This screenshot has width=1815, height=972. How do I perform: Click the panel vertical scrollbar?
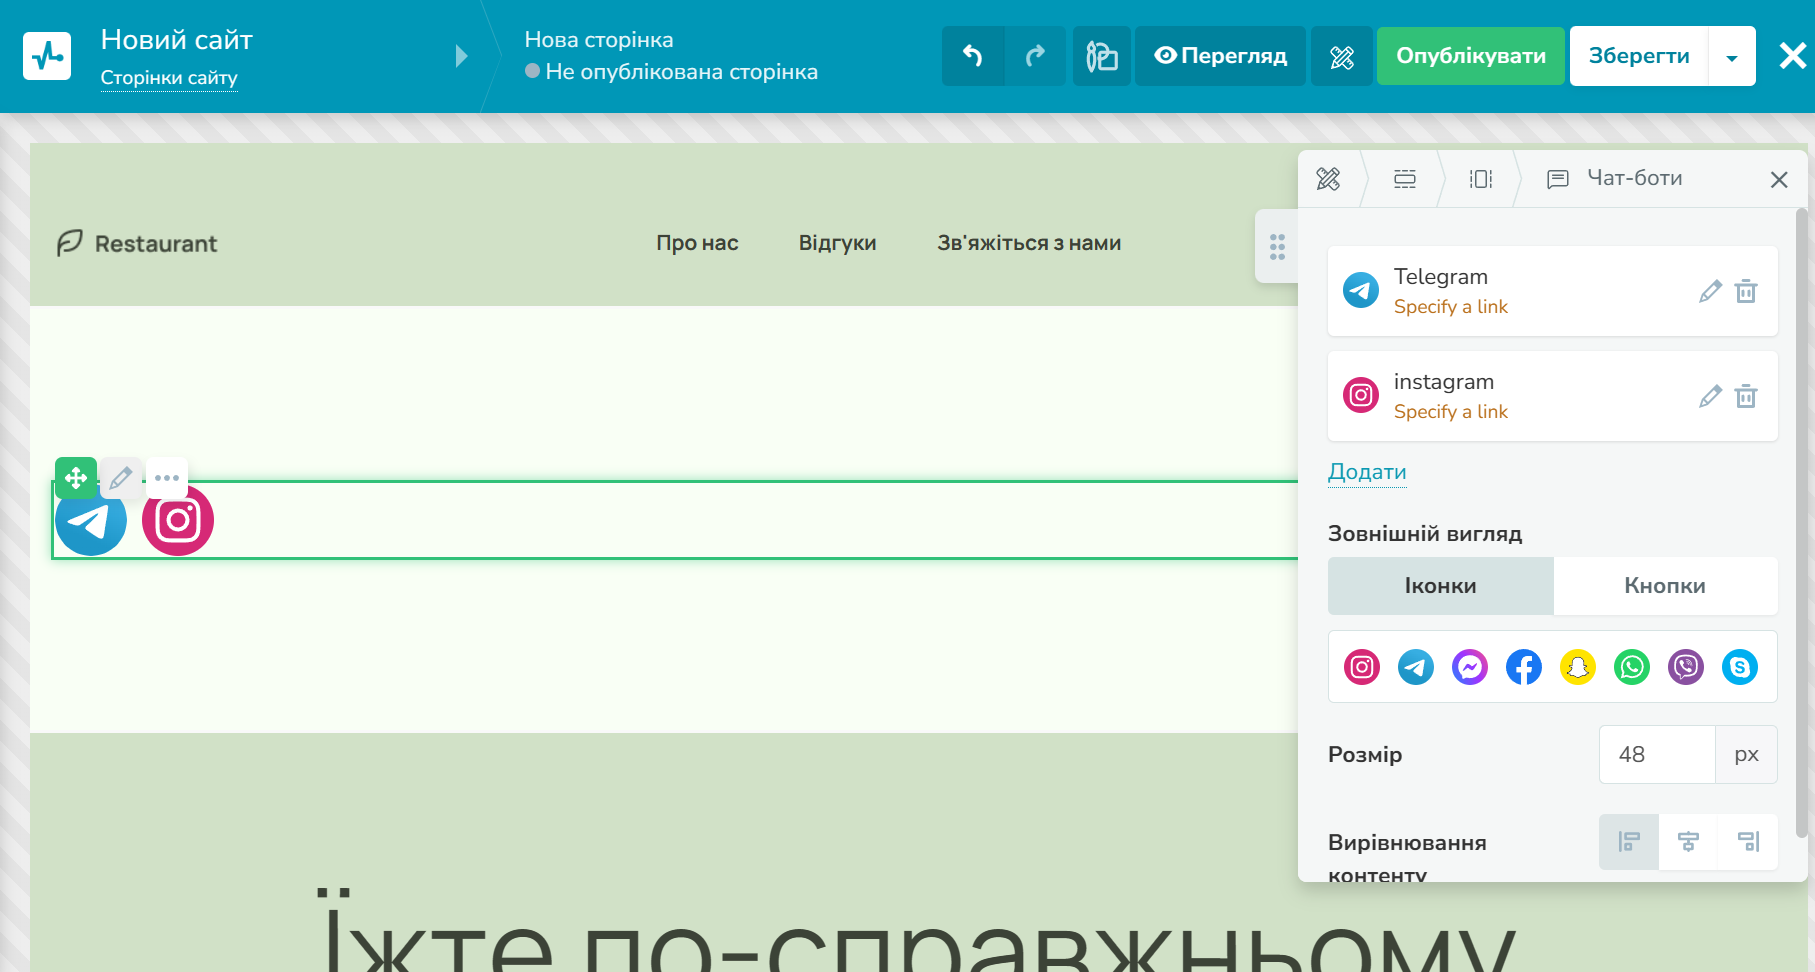point(1802,522)
